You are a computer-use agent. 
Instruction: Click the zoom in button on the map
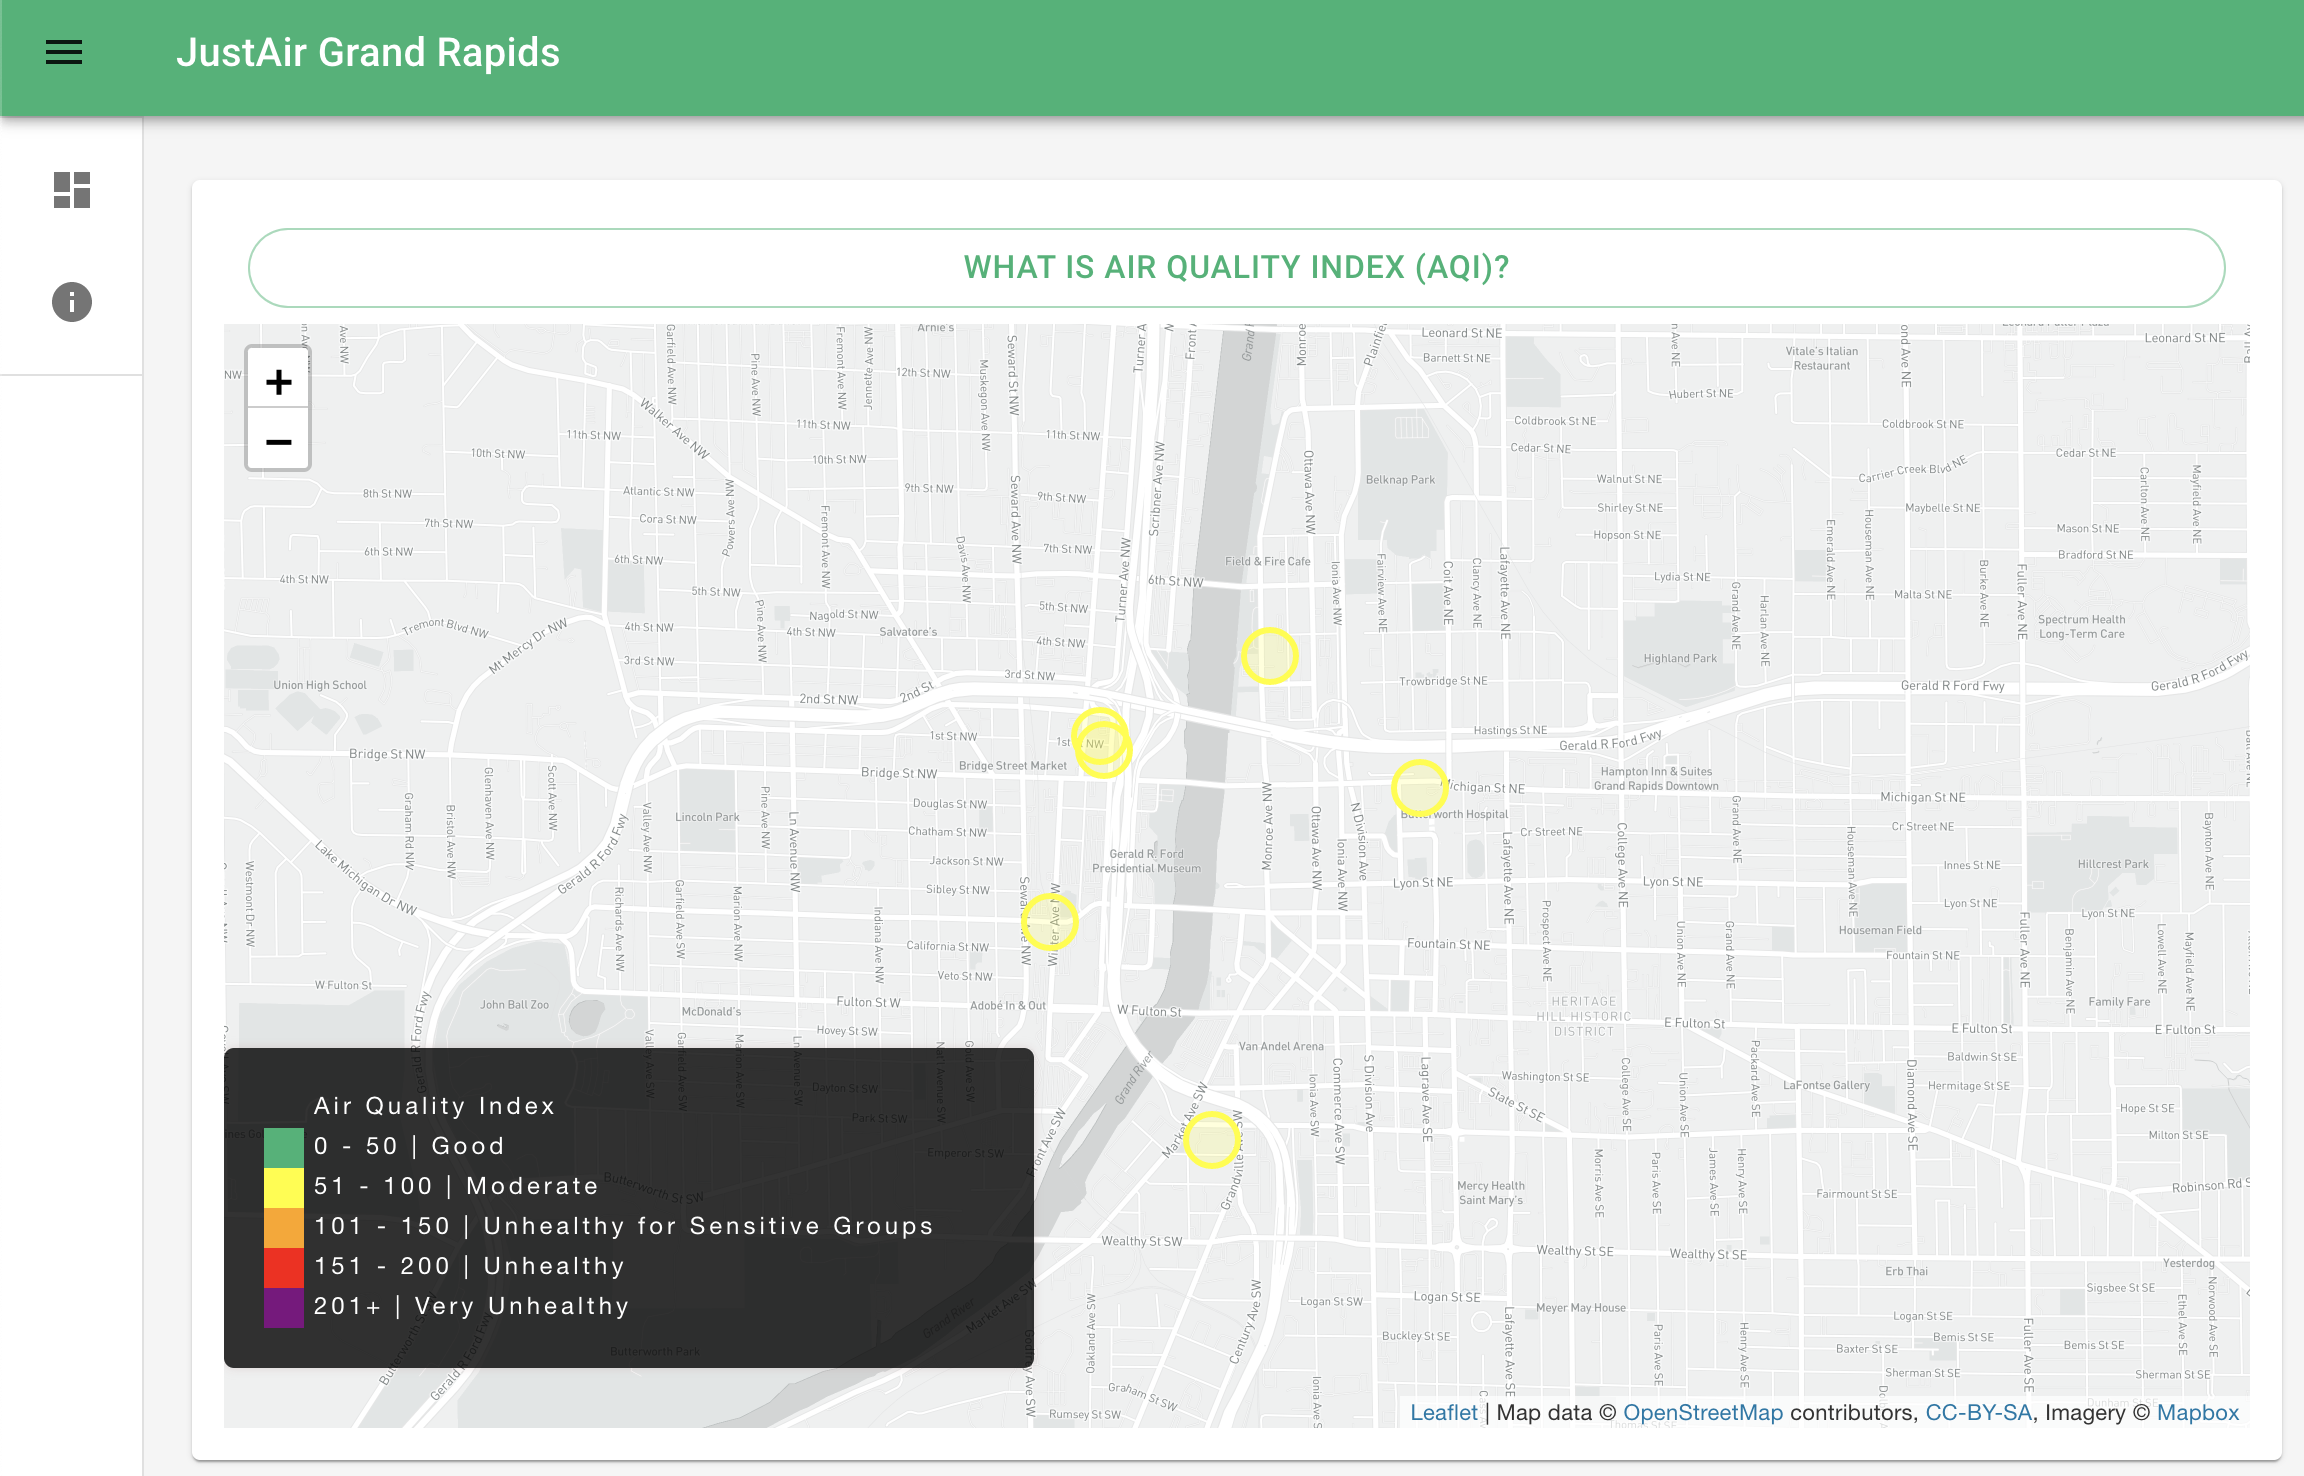[x=277, y=381]
